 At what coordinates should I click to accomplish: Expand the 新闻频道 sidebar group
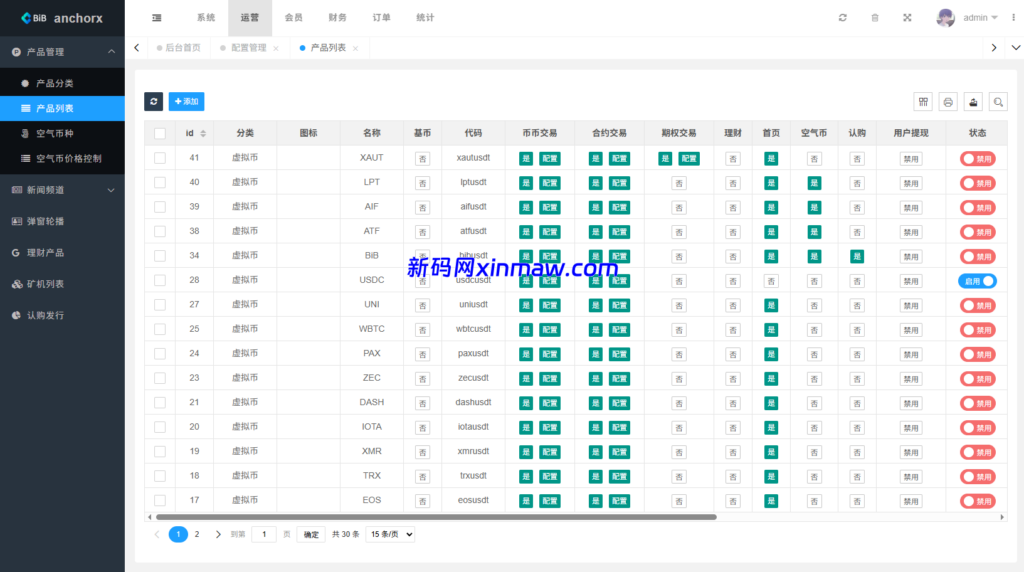click(62, 190)
